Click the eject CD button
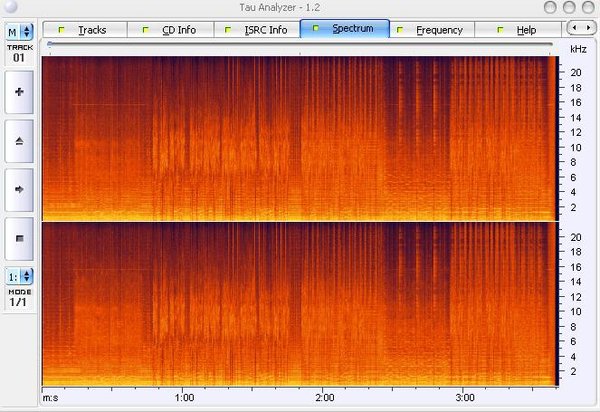Viewport: 600px width, 412px height. click(19, 141)
